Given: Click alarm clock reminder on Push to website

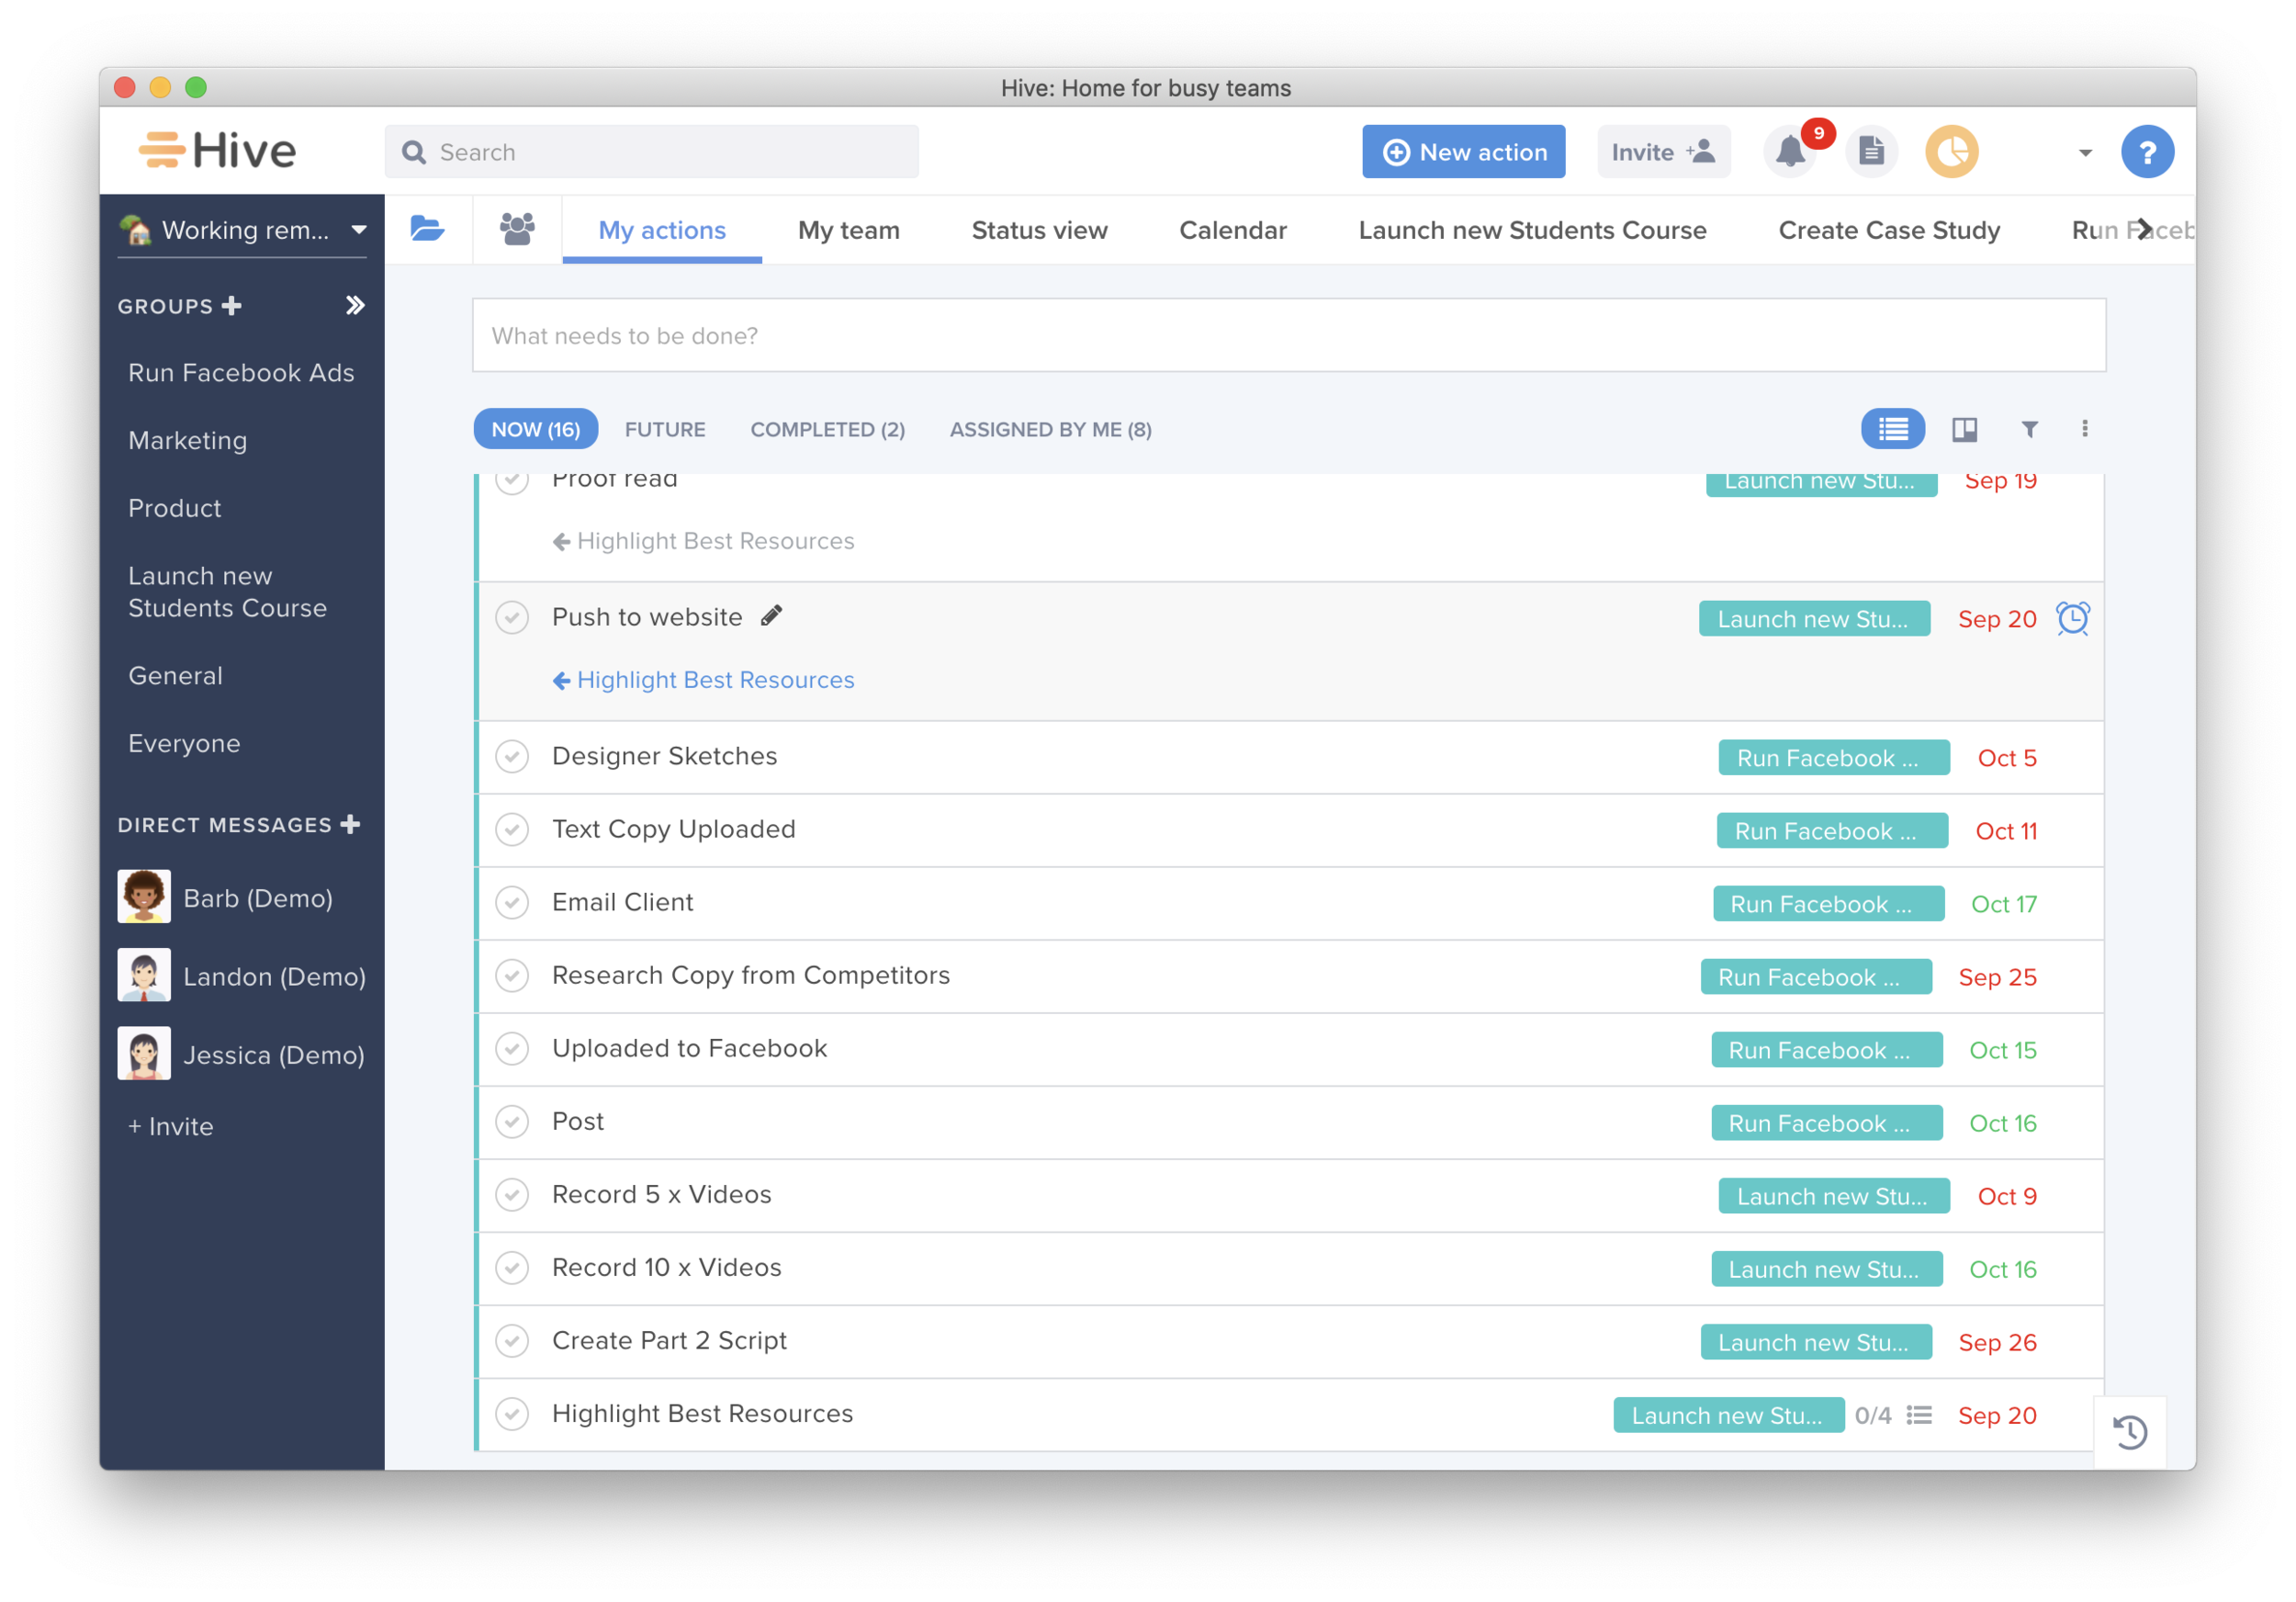Looking at the screenshot, I should (x=2072, y=618).
